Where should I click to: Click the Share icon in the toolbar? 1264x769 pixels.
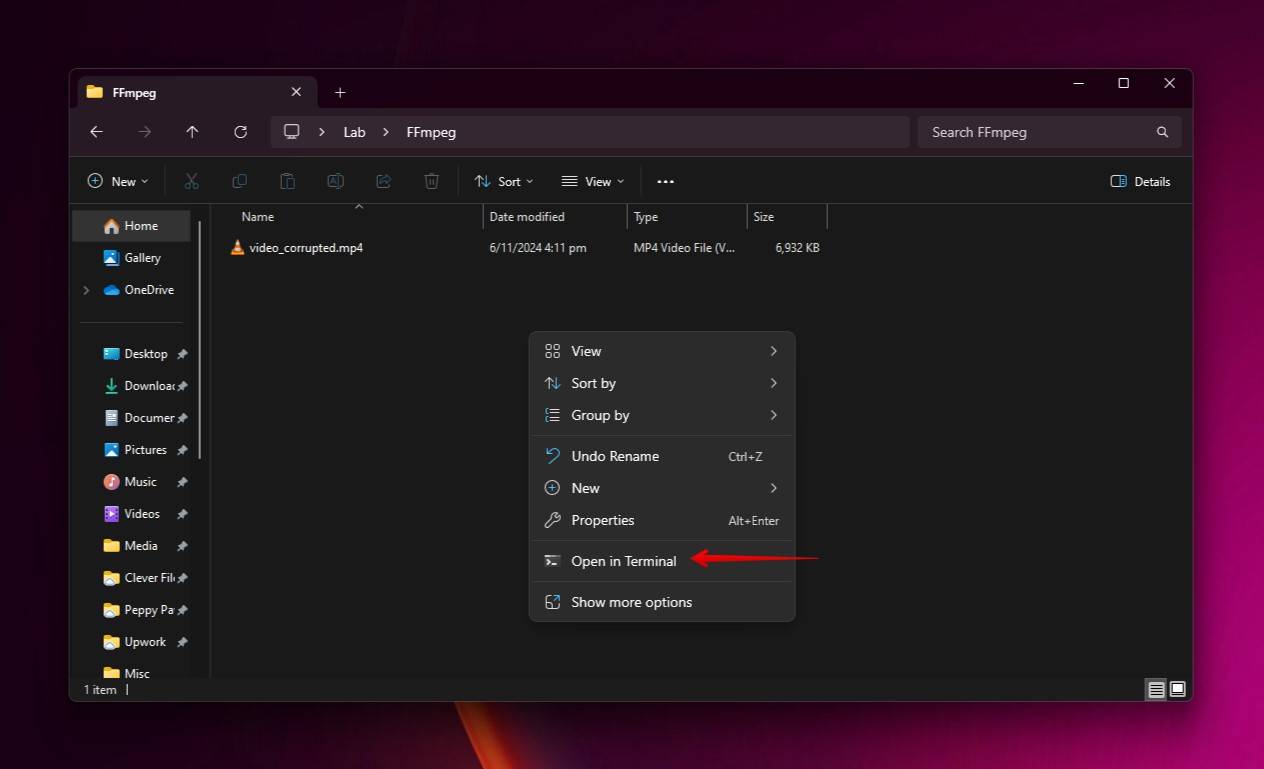384,181
